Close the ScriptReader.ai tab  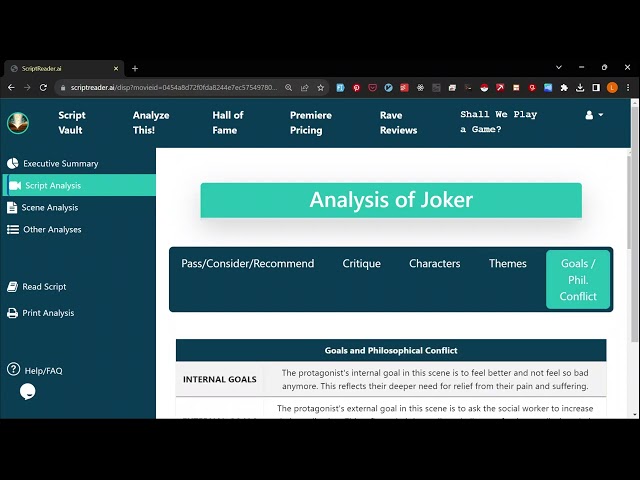[x=116, y=69]
